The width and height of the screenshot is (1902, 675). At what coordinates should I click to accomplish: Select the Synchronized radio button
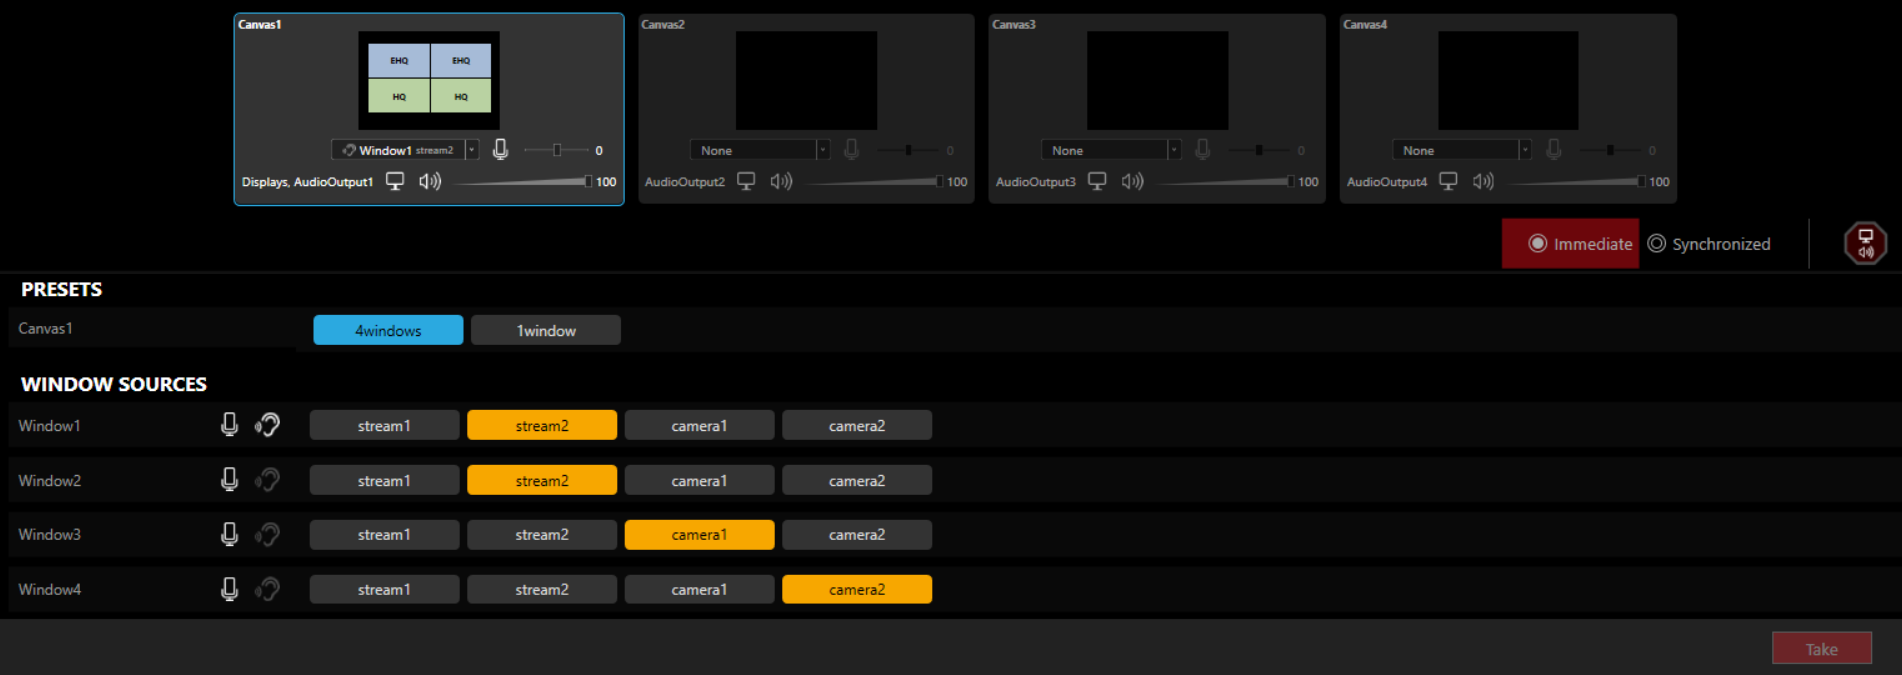1657,244
